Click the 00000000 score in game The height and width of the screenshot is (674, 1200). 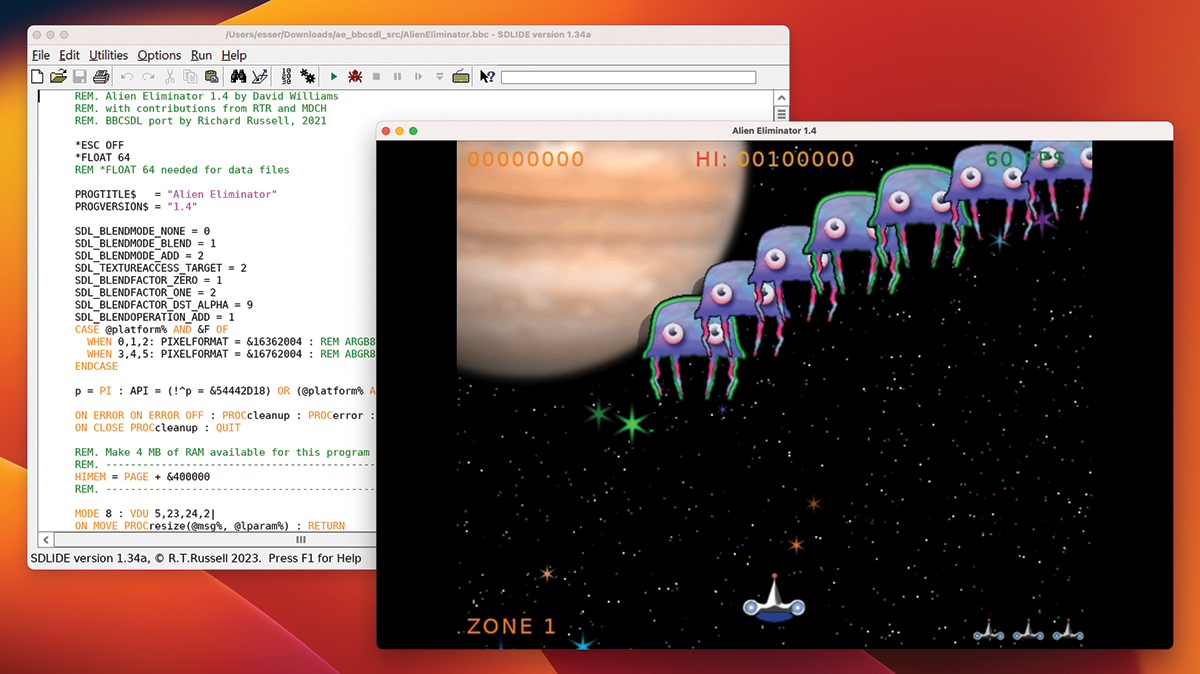(x=526, y=159)
